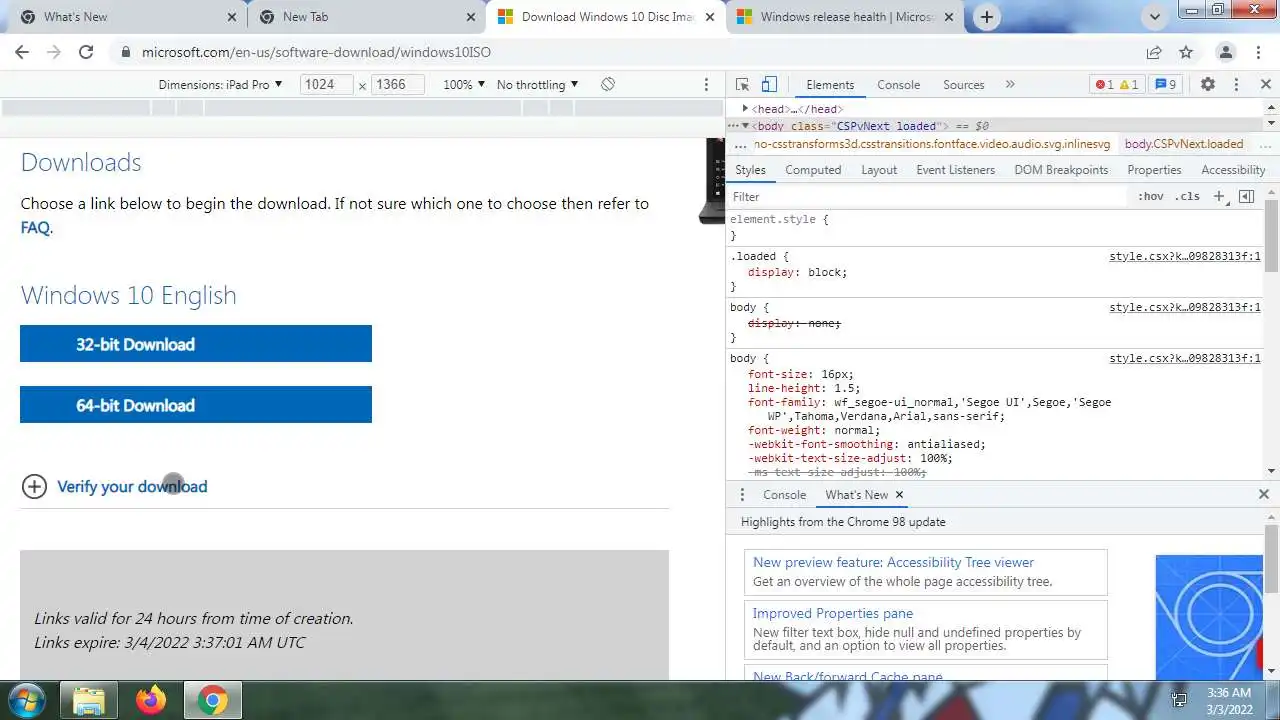Toggle element state with :hov
Screen dimensions: 1280x720
pos(1151,197)
